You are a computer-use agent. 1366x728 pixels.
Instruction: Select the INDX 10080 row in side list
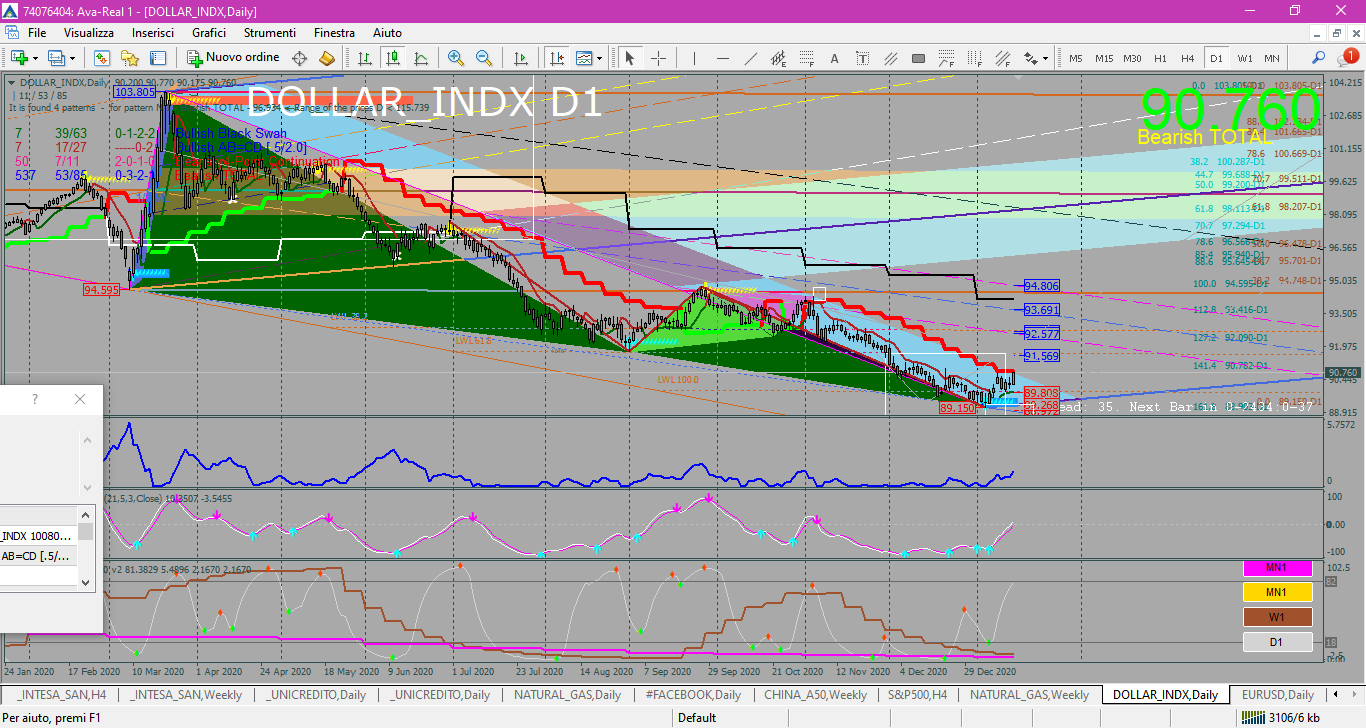pos(38,536)
